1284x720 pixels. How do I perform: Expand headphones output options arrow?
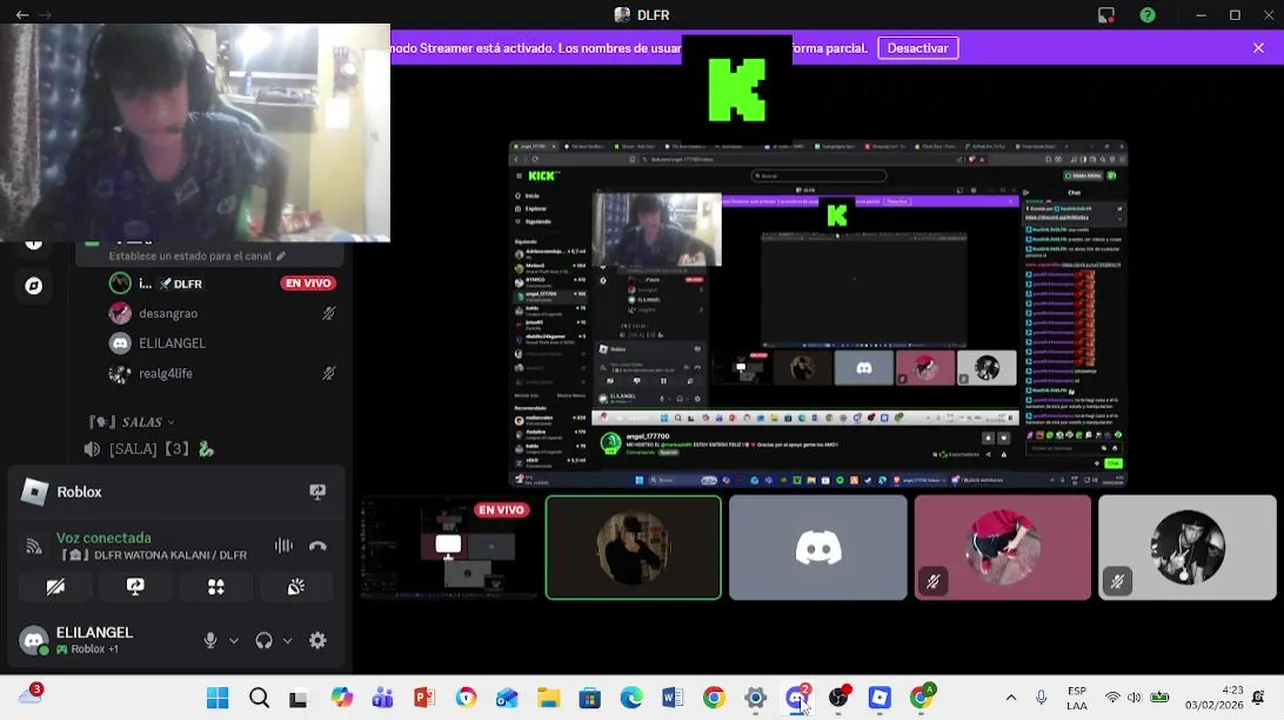tap(287, 641)
